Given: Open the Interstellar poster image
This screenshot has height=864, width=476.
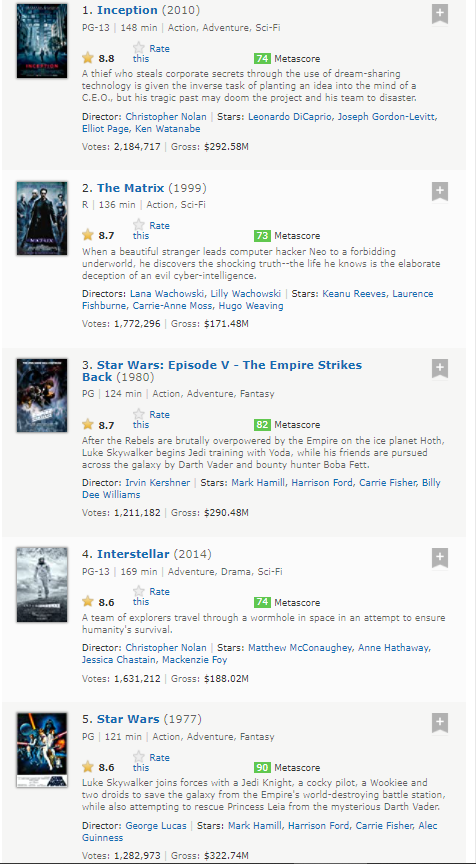Looking at the screenshot, I should tap(42, 585).
